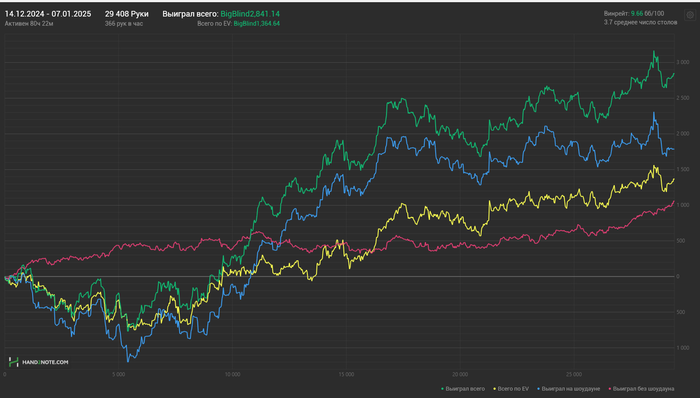Click the 3 000 y-axis label
The width and height of the screenshot is (700, 398).
[683, 62]
